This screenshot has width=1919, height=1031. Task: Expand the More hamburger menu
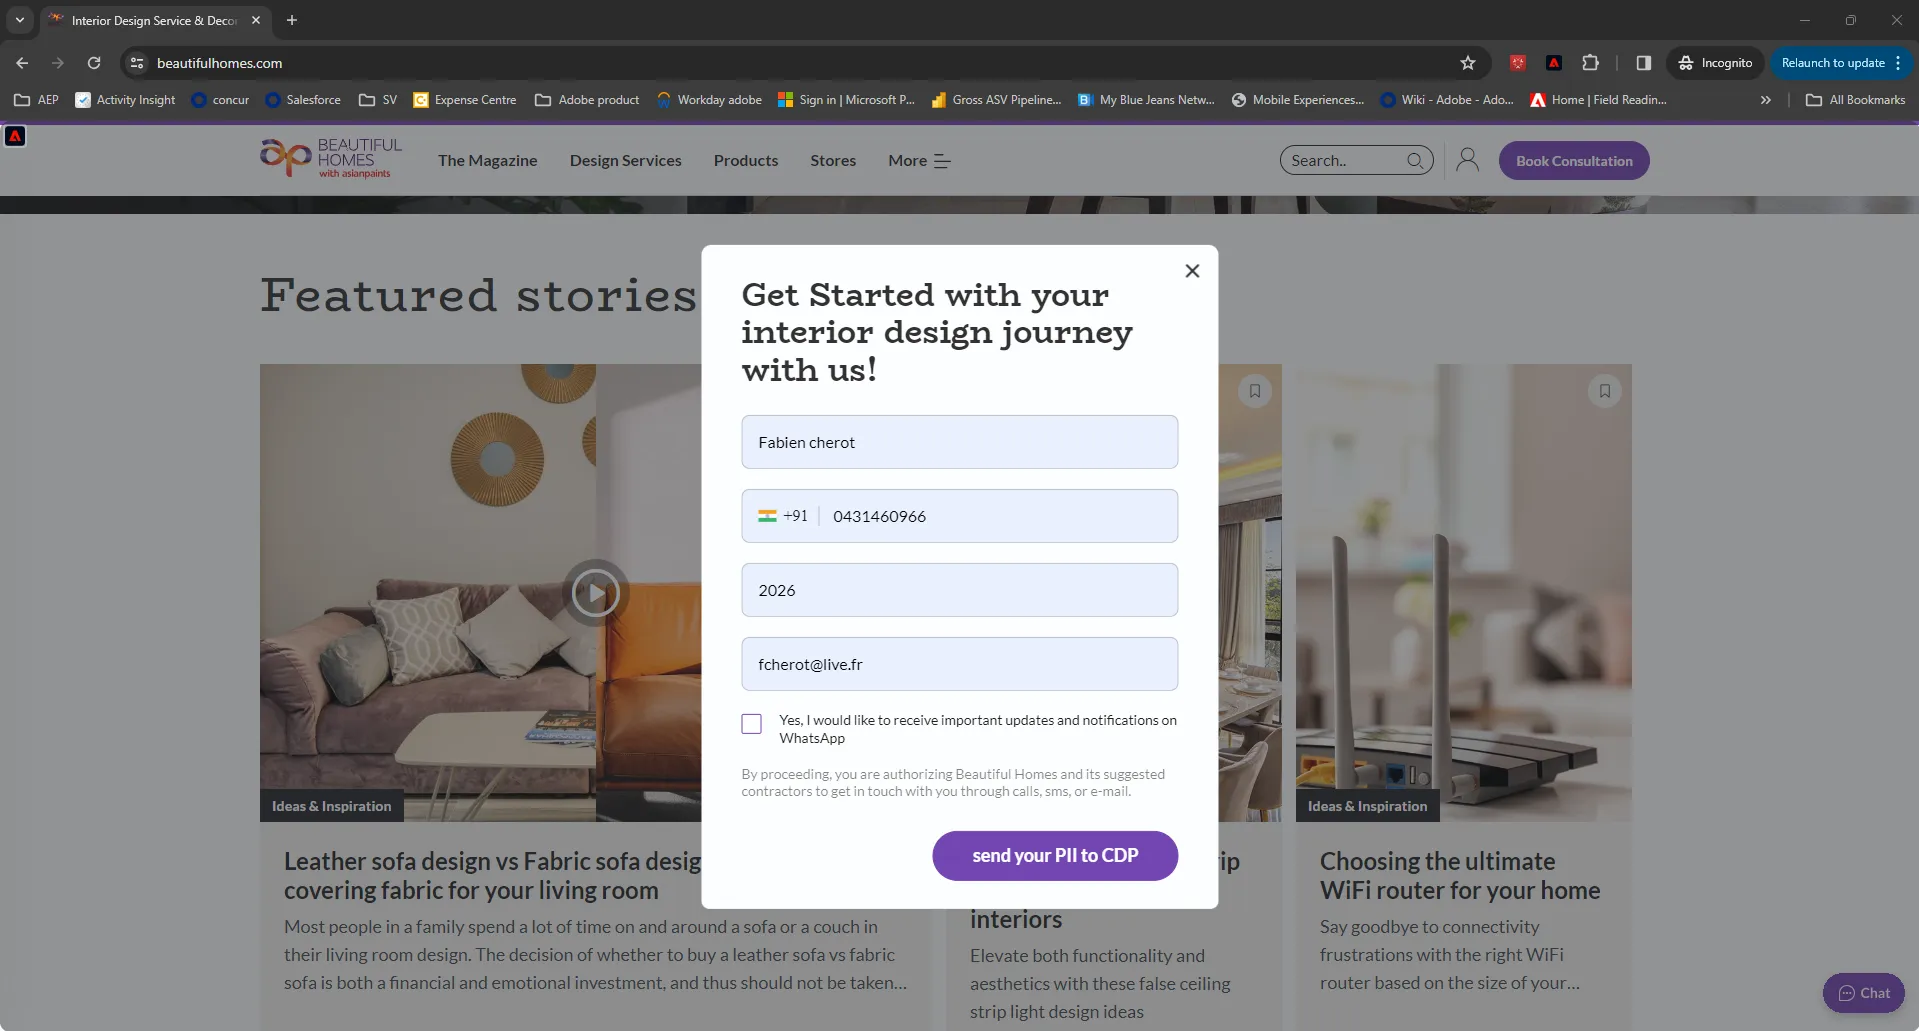pyautogui.click(x=919, y=161)
